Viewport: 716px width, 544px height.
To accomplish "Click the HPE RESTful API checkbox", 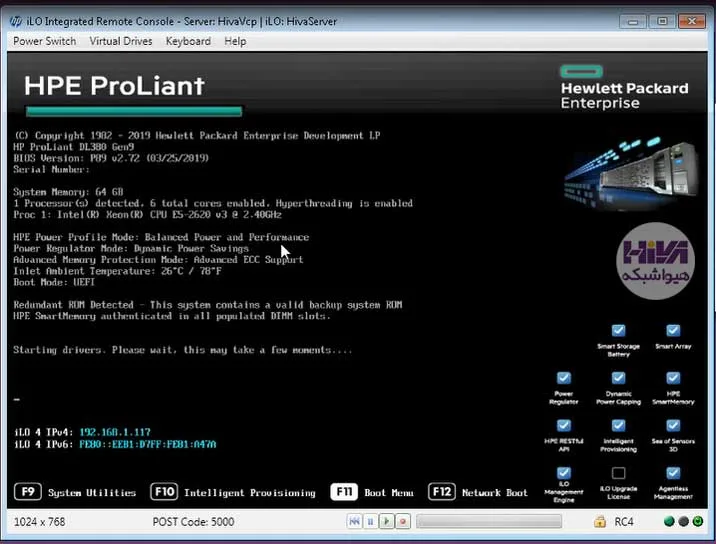I will (564, 425).
